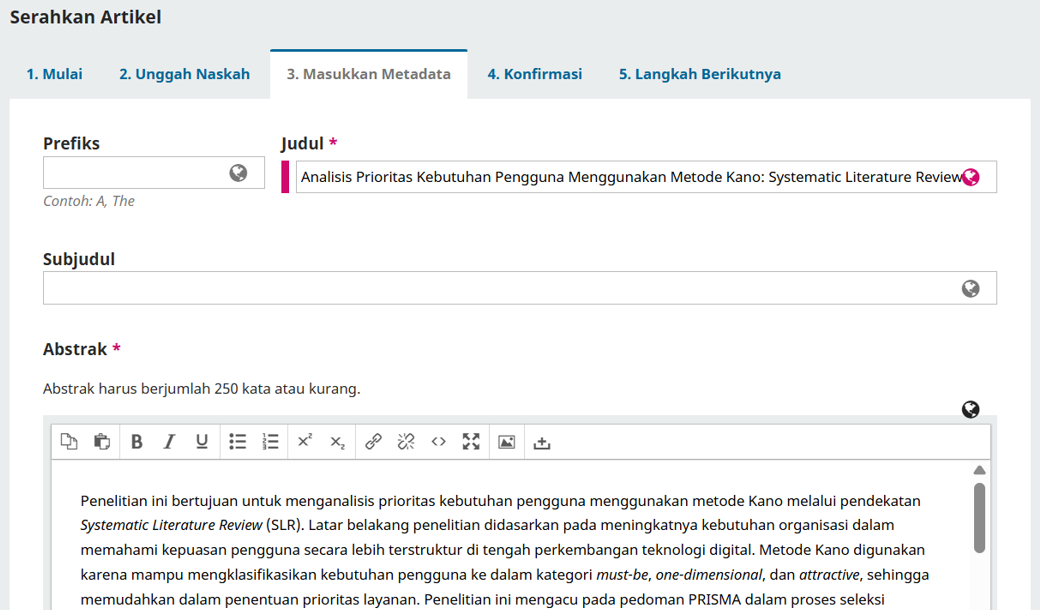Apply italic formatting in the abstract toolbar
The height and width of the screenshot is (610, 1040).
coord(169,441)
